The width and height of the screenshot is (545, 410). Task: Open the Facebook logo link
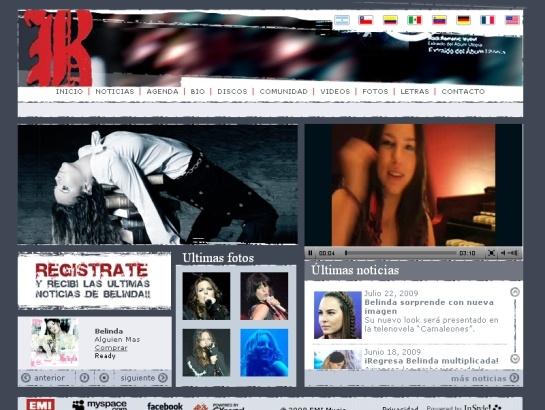(x=165, y=406)
